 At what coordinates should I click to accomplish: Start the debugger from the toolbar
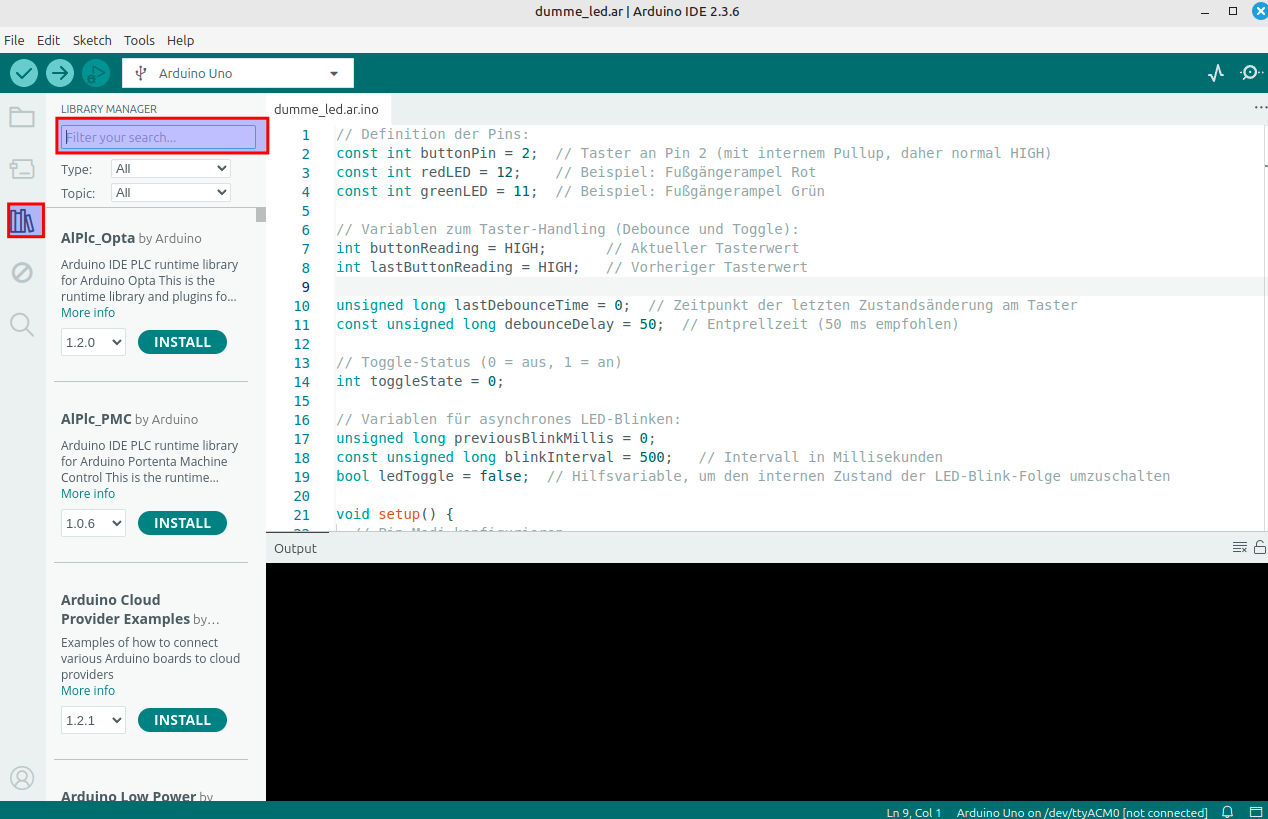pos(96,73)
